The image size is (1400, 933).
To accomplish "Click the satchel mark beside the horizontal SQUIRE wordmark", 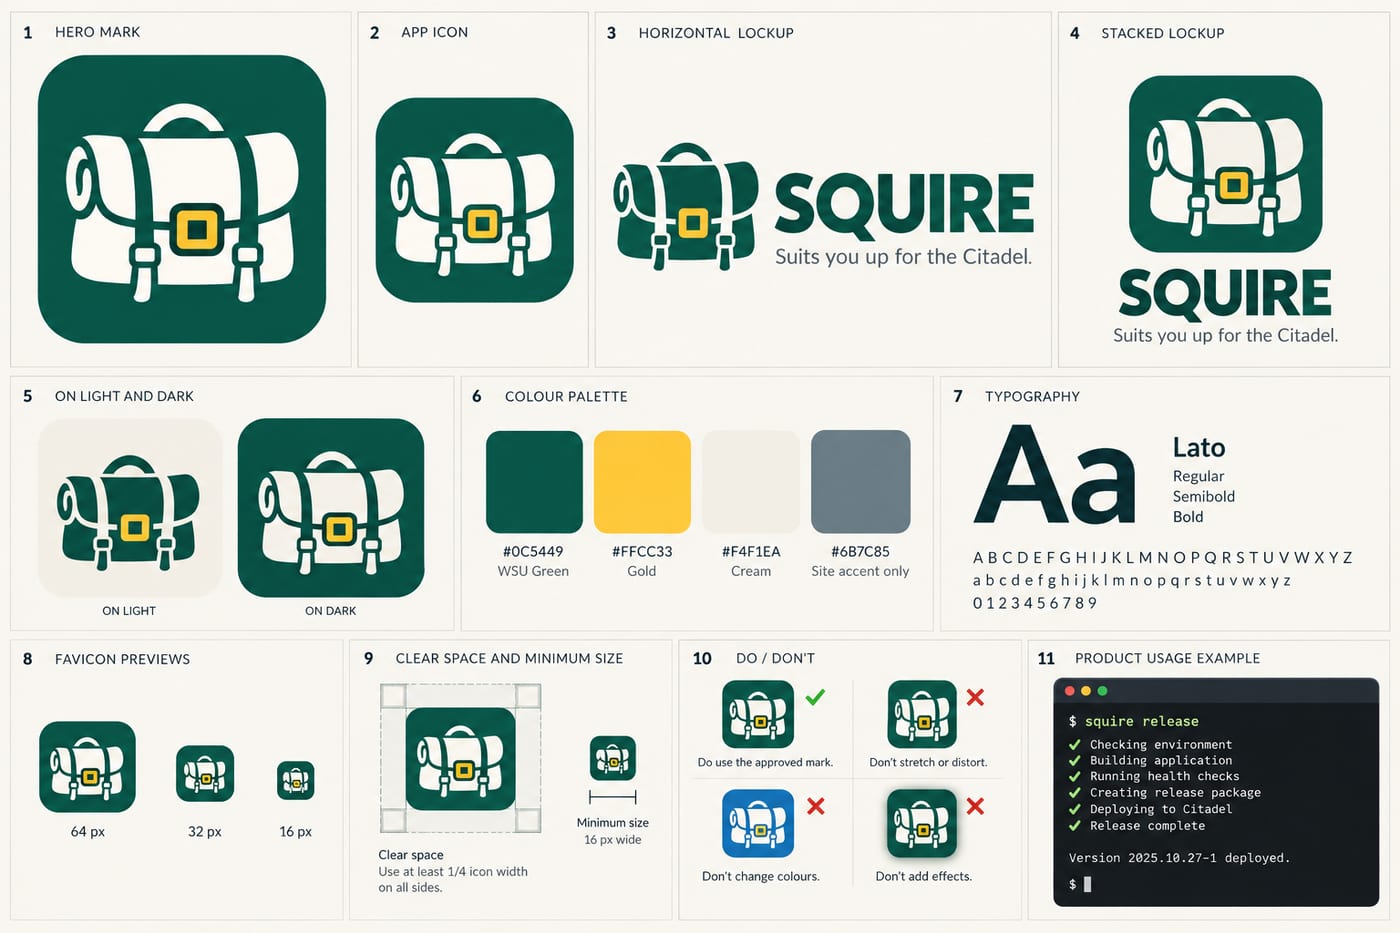I will pos(685,206).
